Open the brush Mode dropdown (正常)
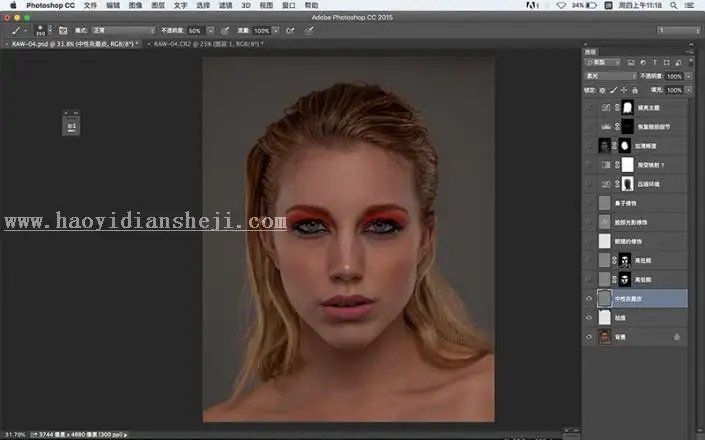The width and height of the screenshot is (705, 440). coord(123,31)
